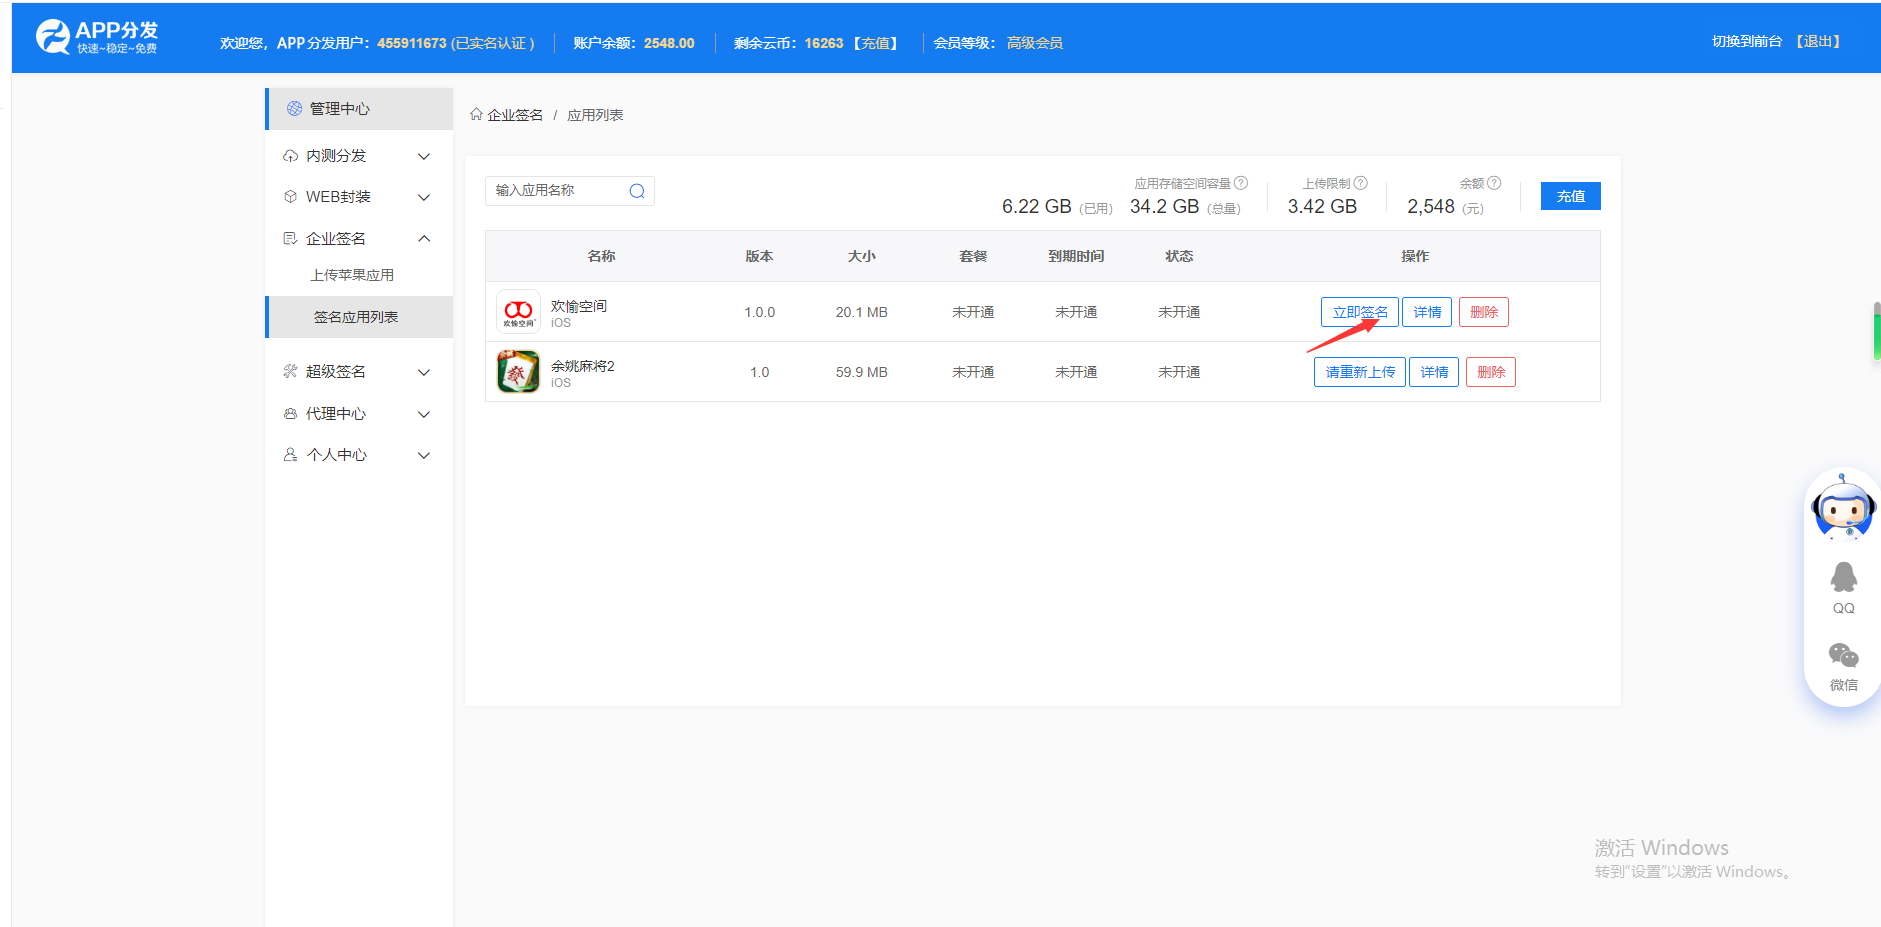1881x927 pixels.
Task: Click help icon beside 余额
Action: (x=1494, y=183)
